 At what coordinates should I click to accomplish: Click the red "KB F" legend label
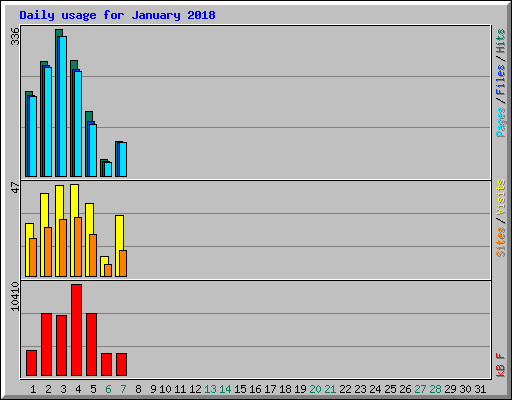click(x=501, y=365)
